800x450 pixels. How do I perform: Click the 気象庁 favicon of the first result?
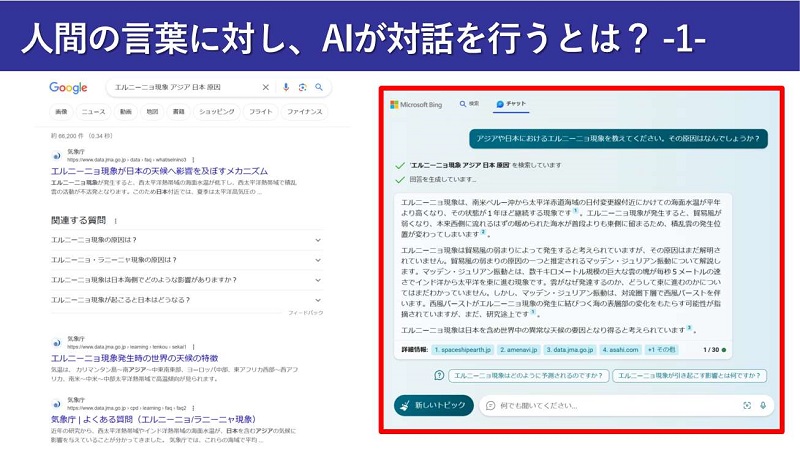[x=56, y=156]
